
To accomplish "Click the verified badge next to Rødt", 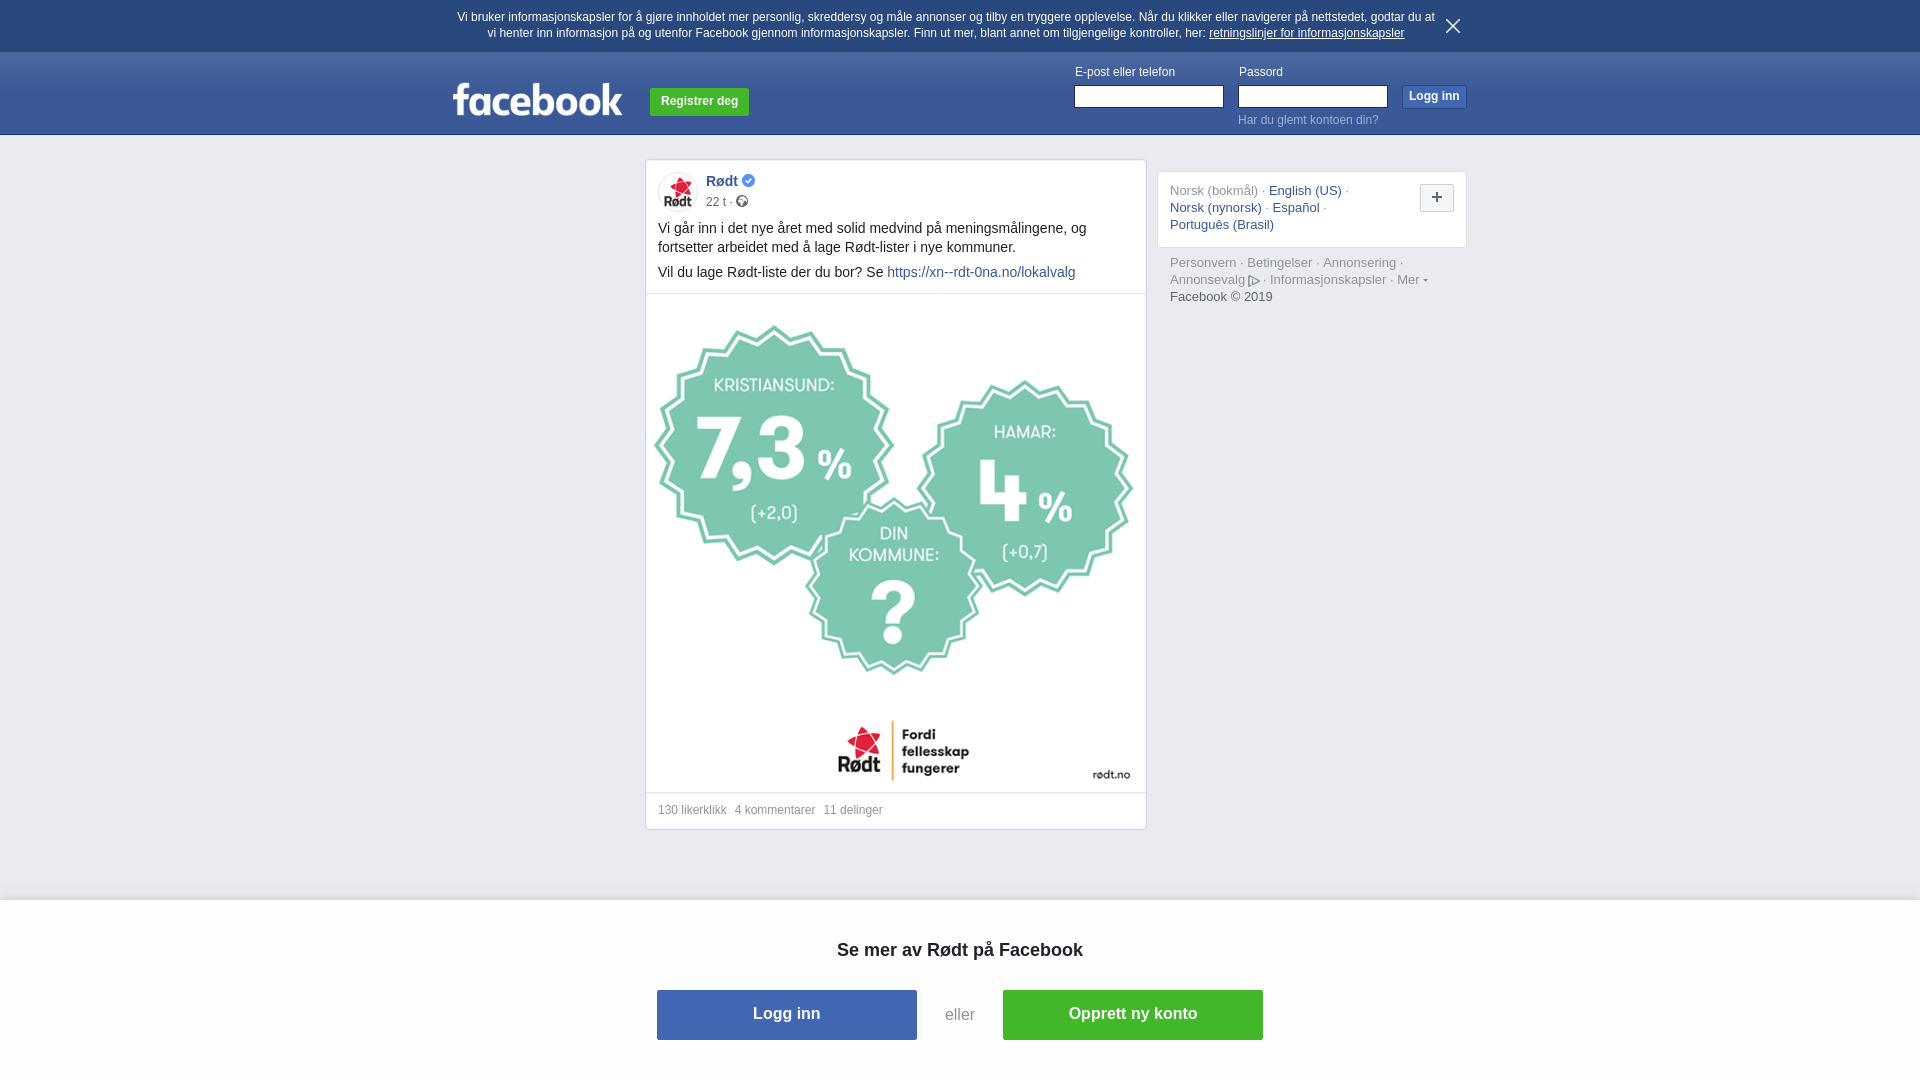I will [748, 181].
